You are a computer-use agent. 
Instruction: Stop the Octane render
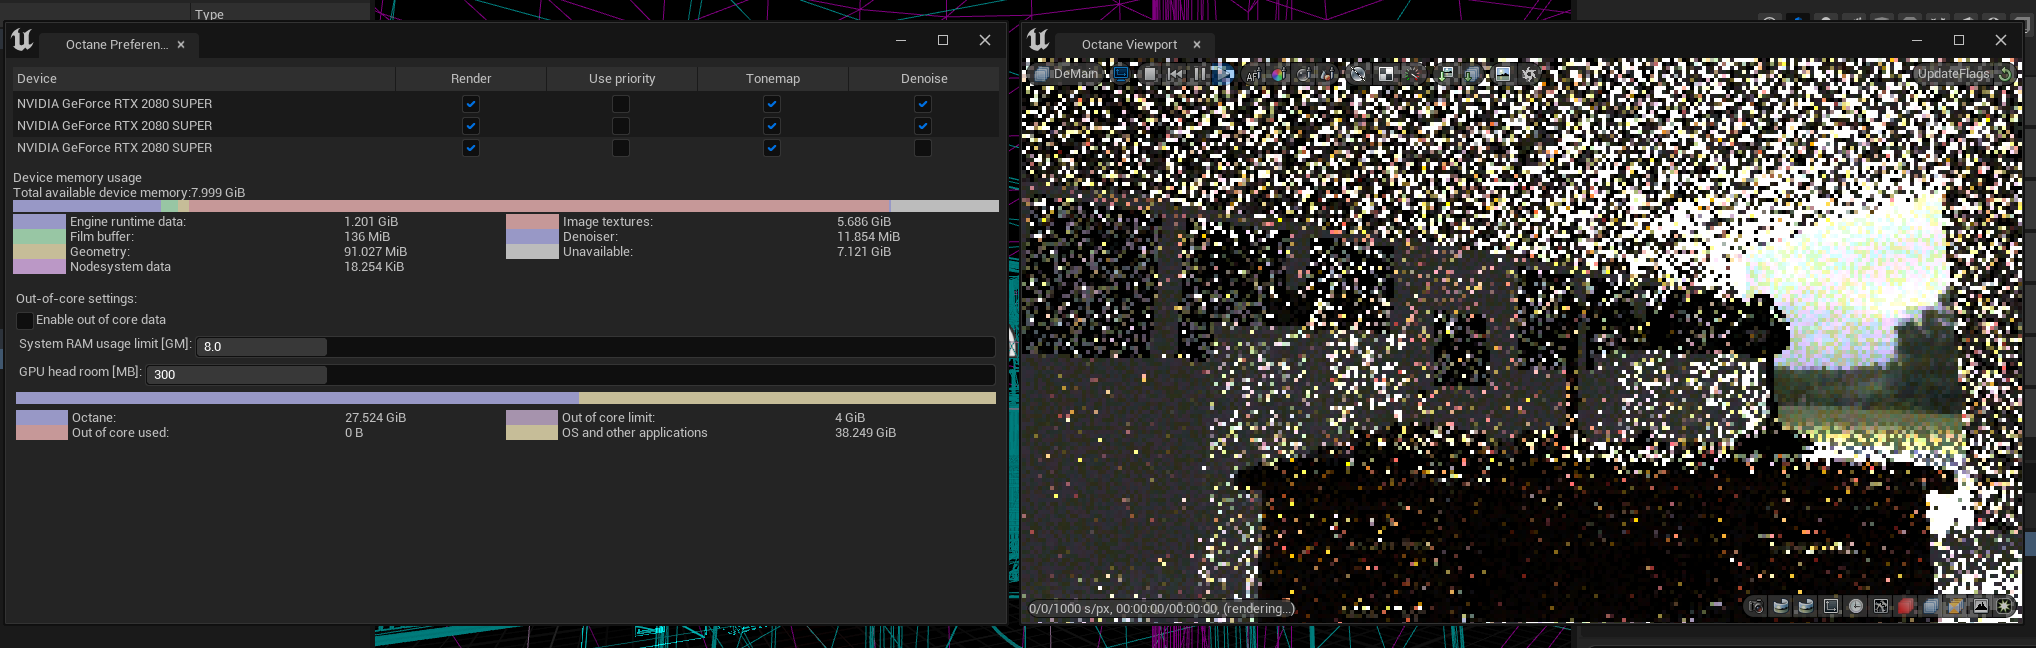1150,73
